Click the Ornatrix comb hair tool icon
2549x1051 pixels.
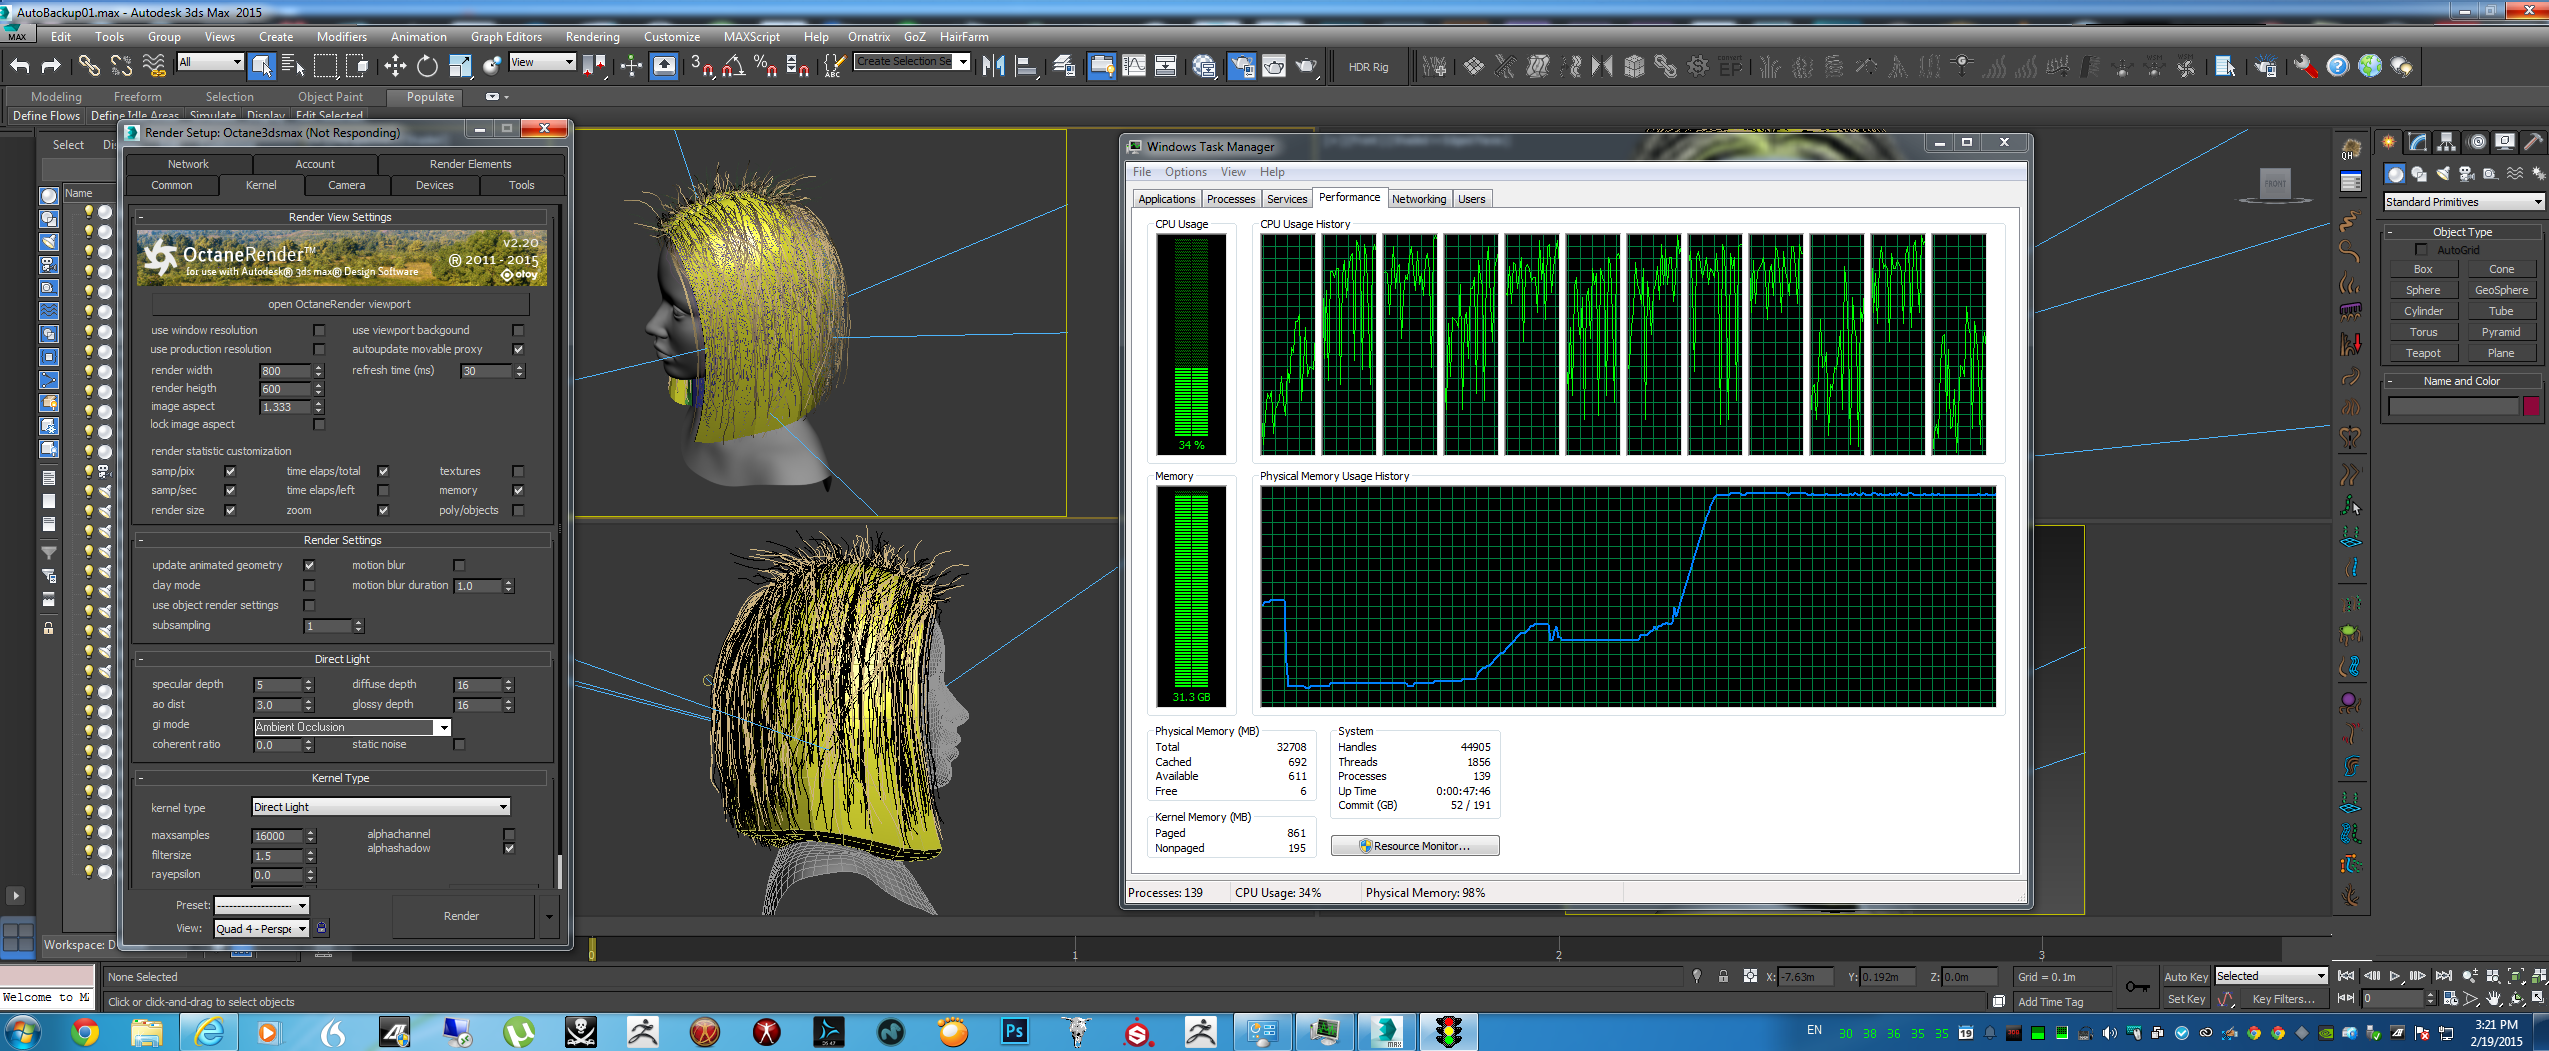(2350, 311)
